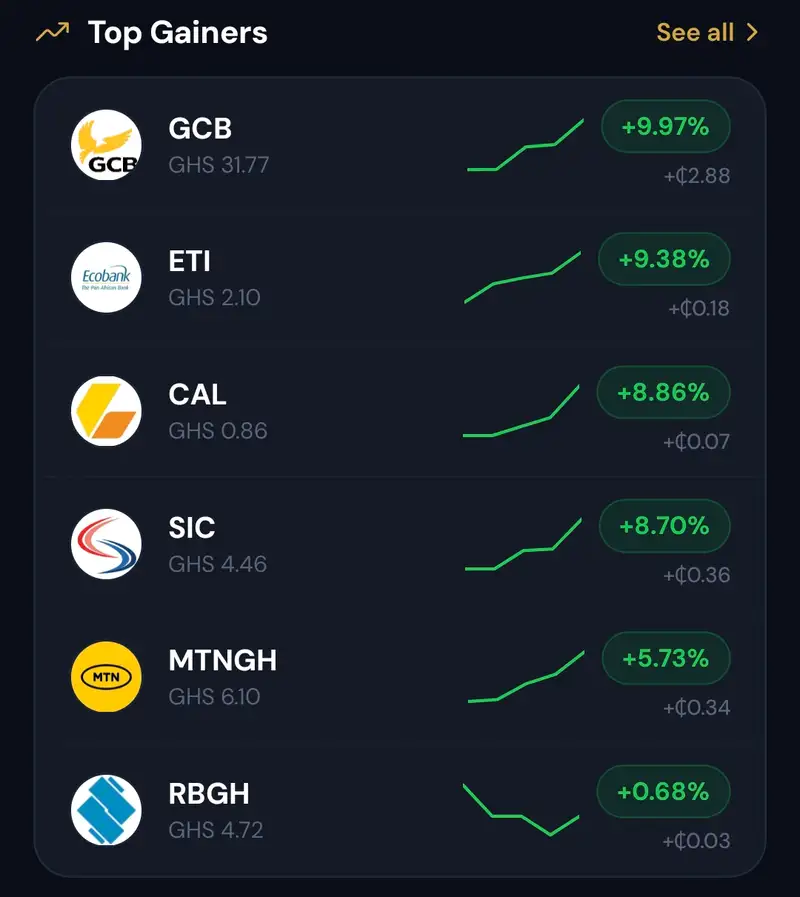This screenshot has width=800, height=897.
Task: Select the CAL yellow-orange logo
Action: point(106,411)
